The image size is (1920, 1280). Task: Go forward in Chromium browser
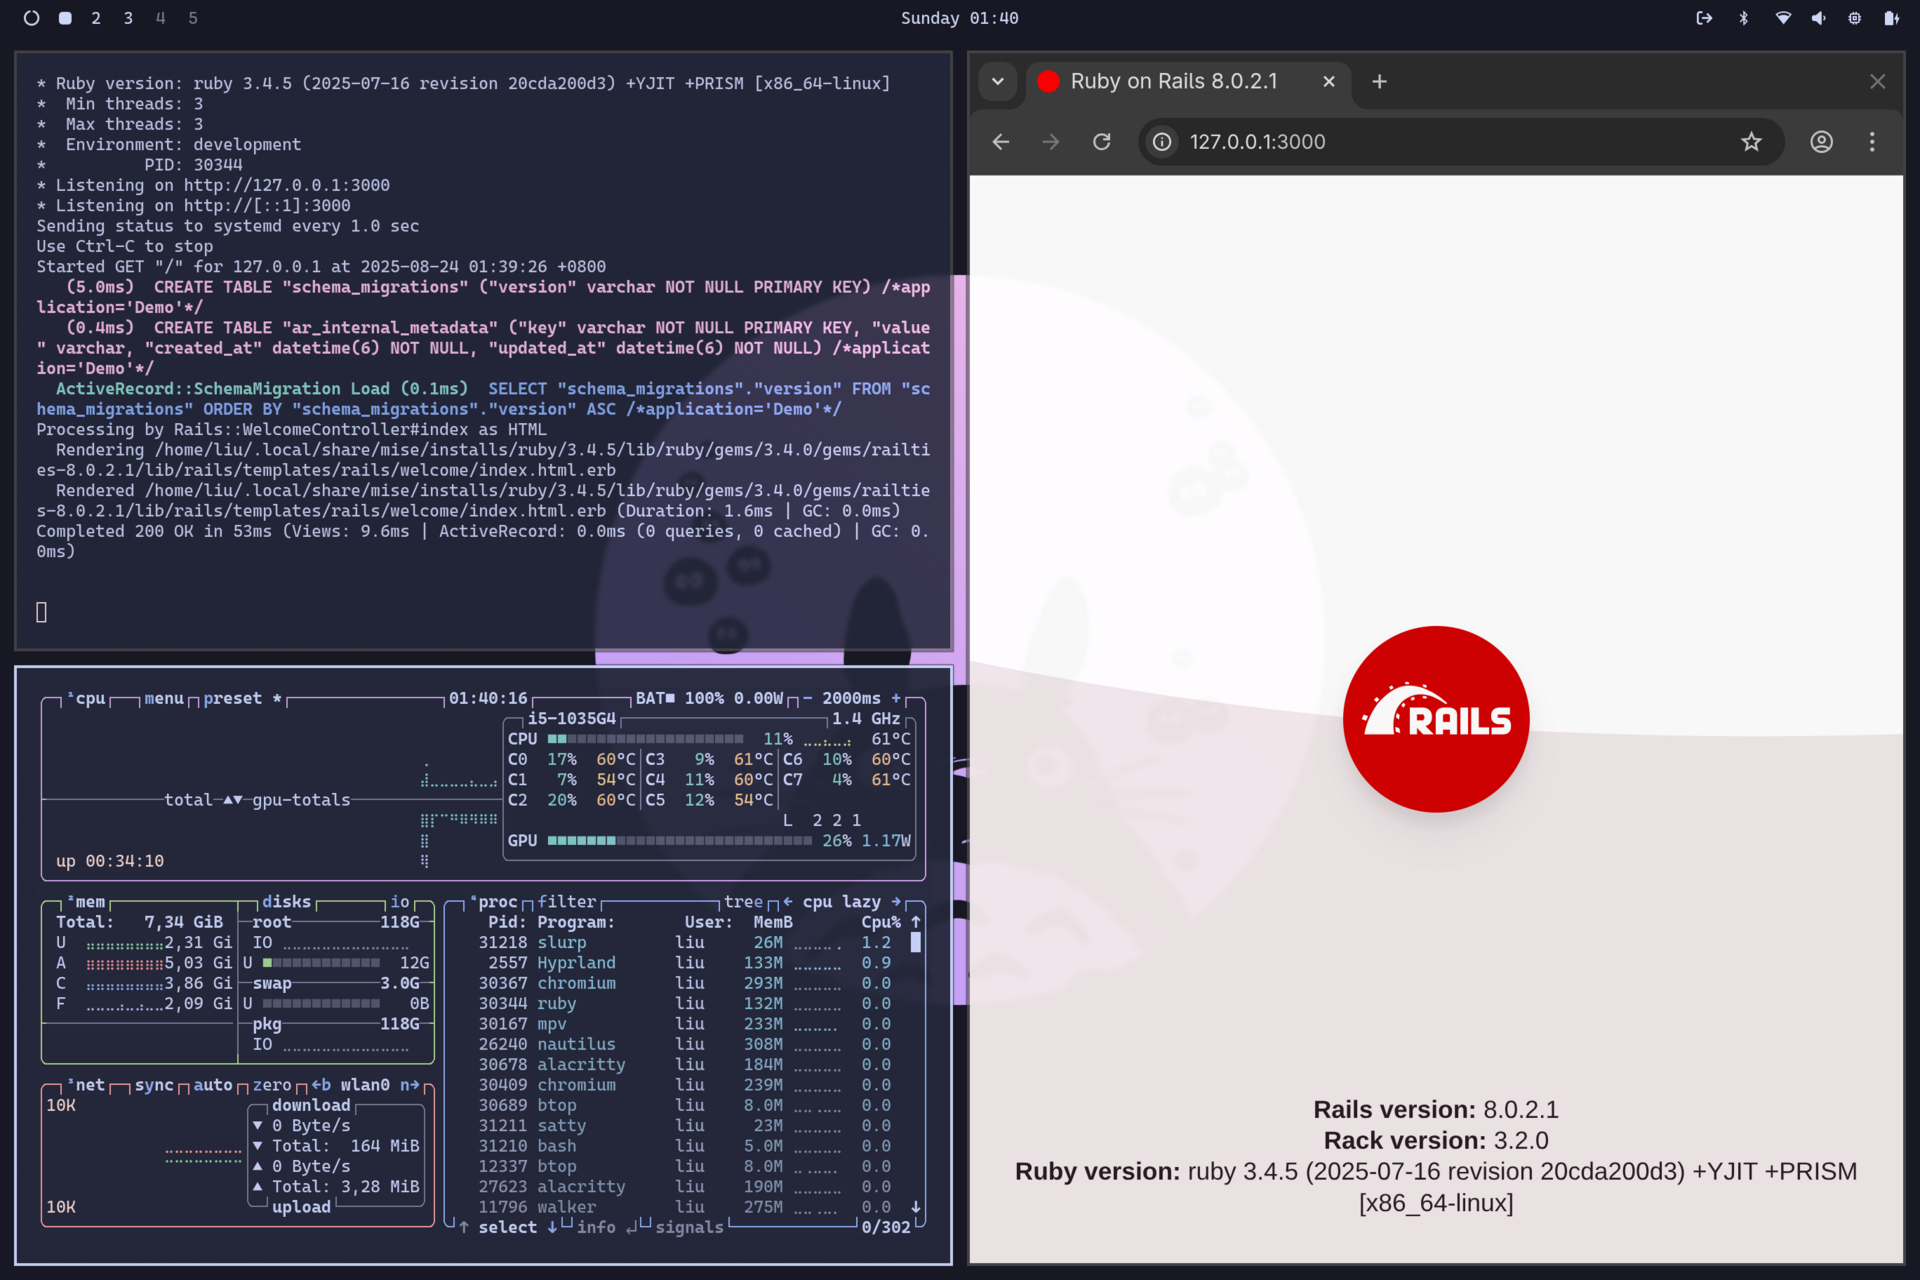click(x=1051, y=142)
